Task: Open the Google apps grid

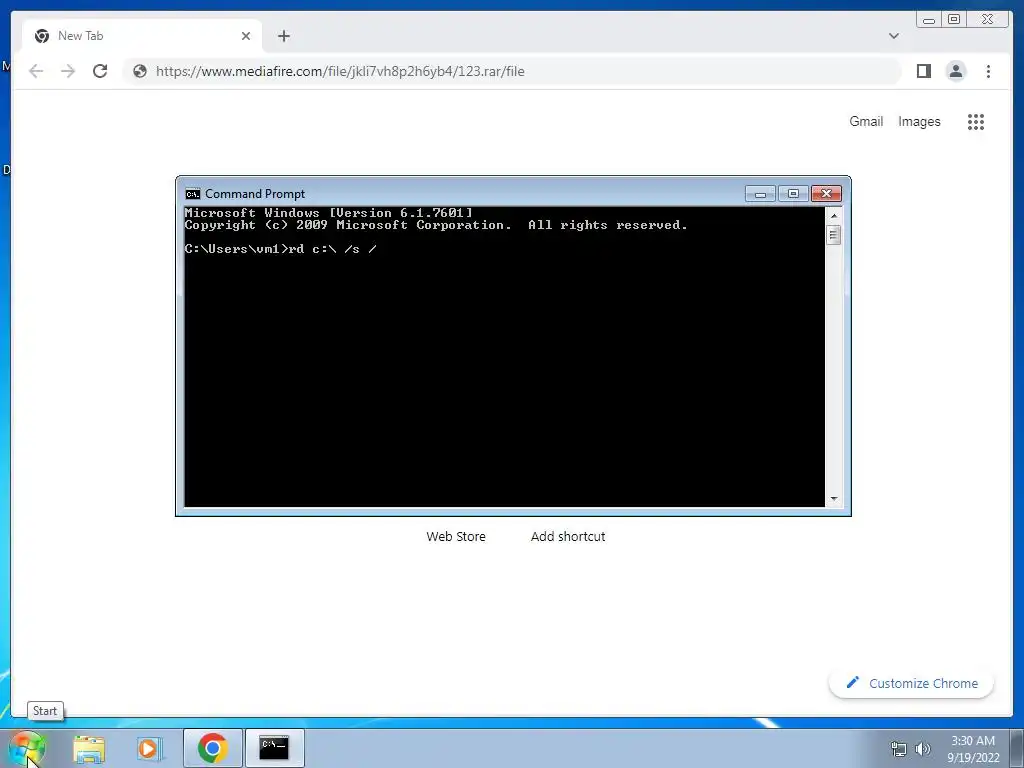Action: pyautogui.click(x=976, y=121)
